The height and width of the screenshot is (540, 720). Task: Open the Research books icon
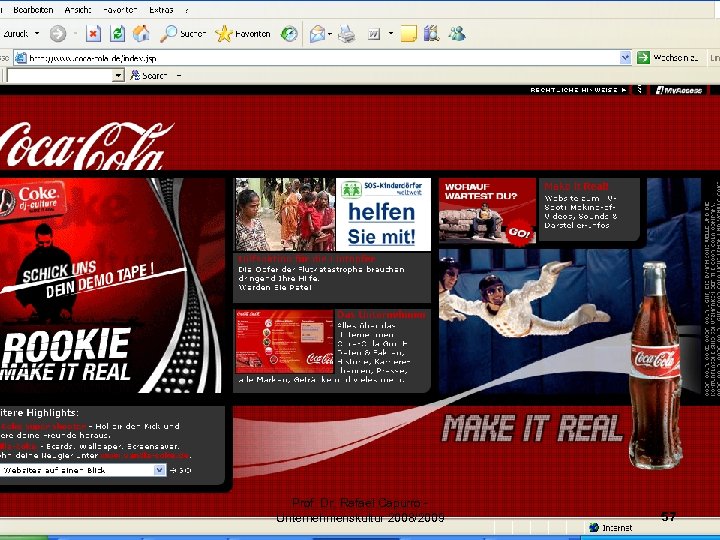point(431,34)
